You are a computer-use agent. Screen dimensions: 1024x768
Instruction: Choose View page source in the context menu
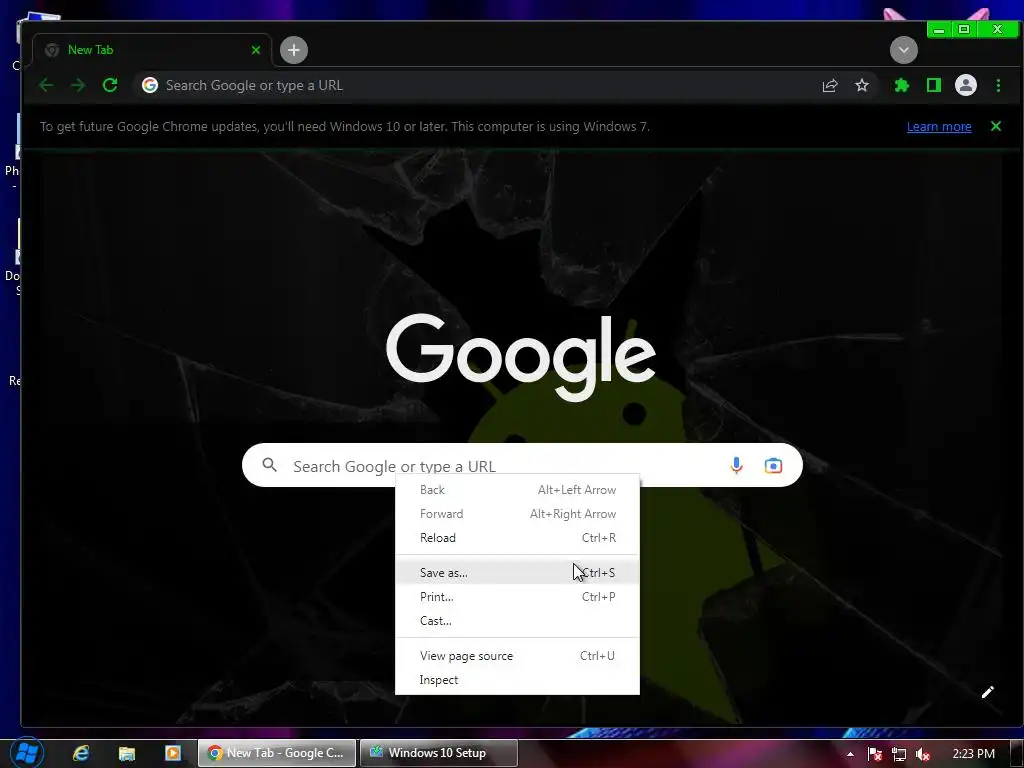[517, 656]
